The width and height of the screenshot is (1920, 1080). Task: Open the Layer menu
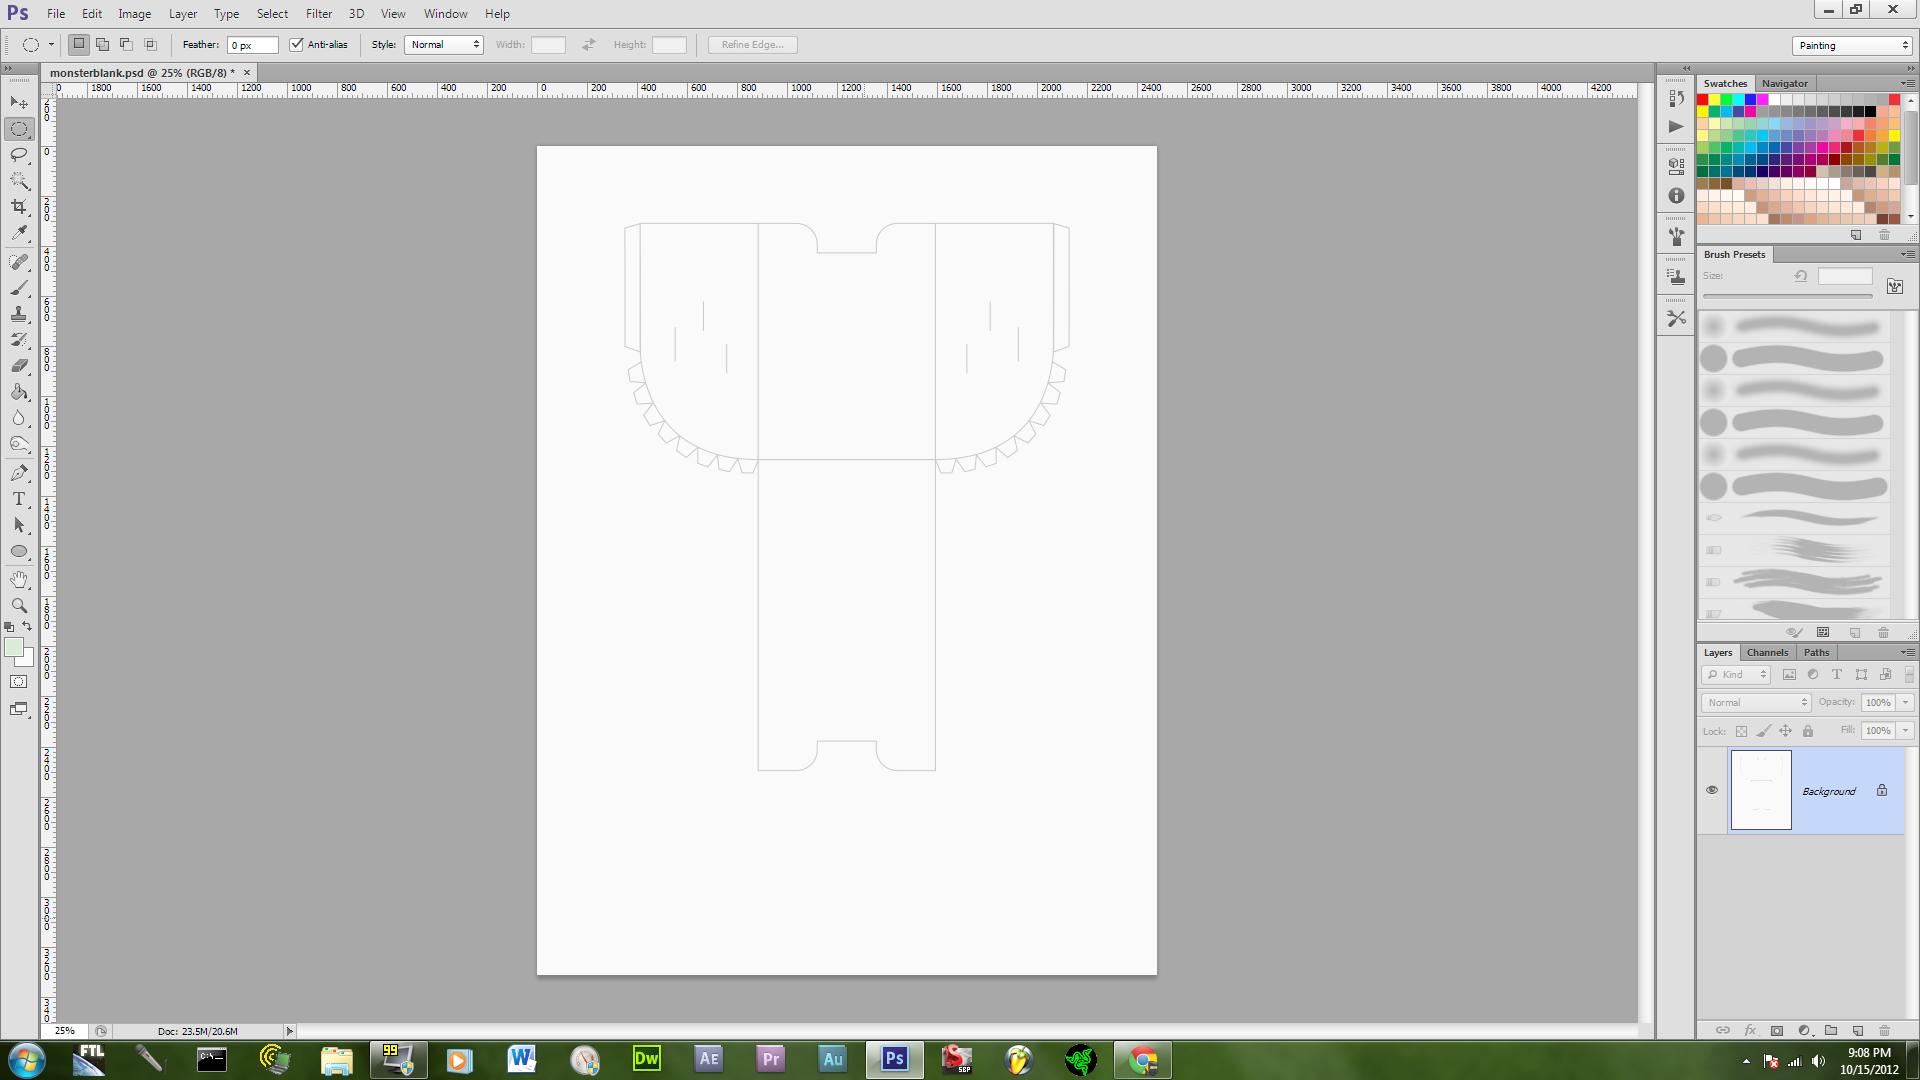183,14
